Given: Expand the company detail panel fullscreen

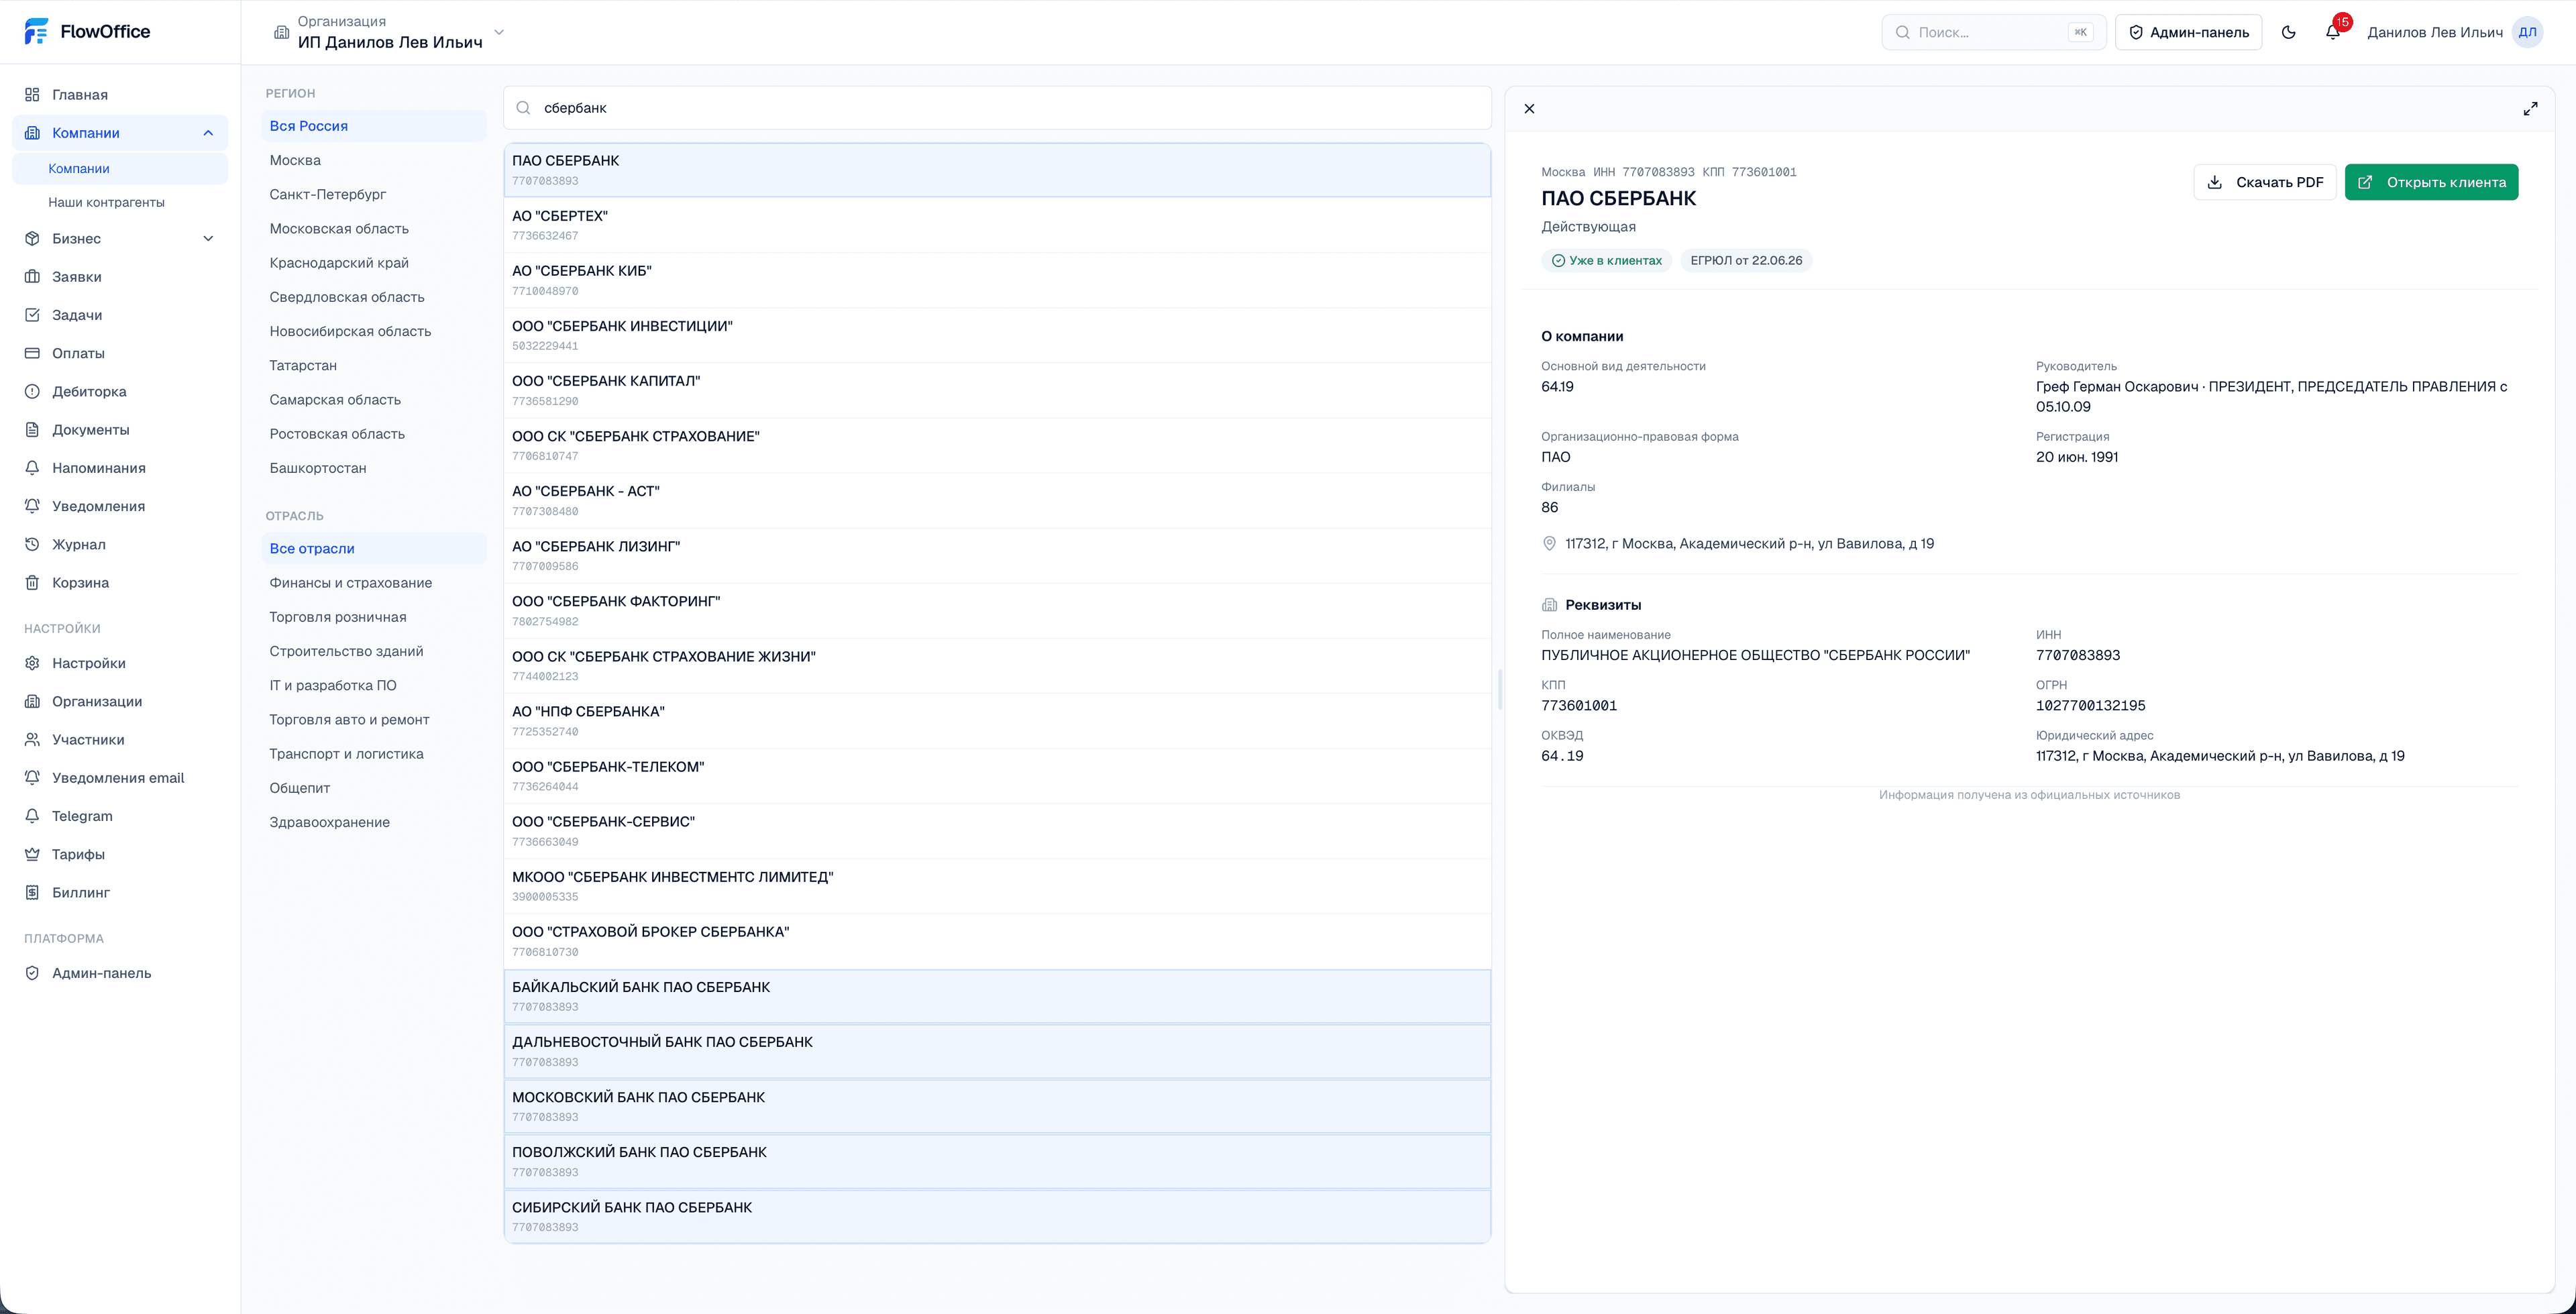Looking at the screenshot, I should [x=2530, y=108].
